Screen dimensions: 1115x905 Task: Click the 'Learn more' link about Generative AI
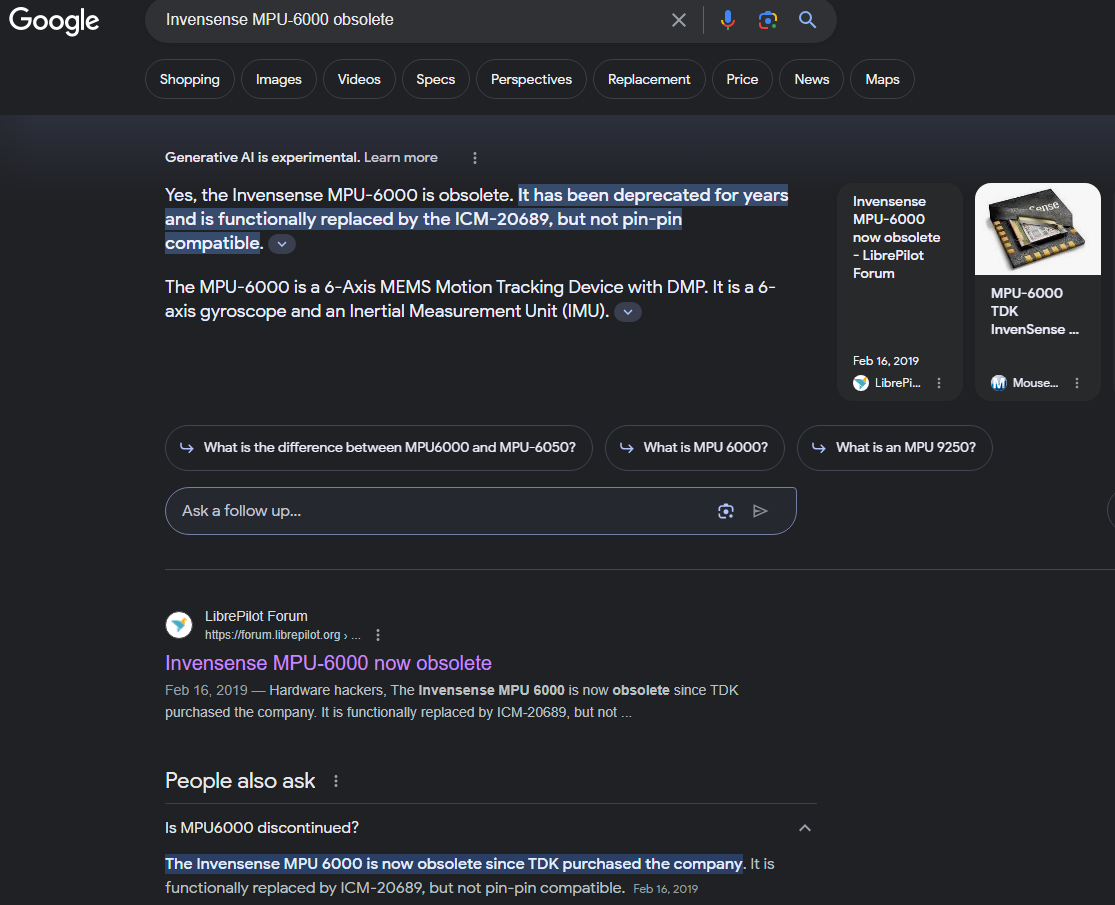(400, 158)
